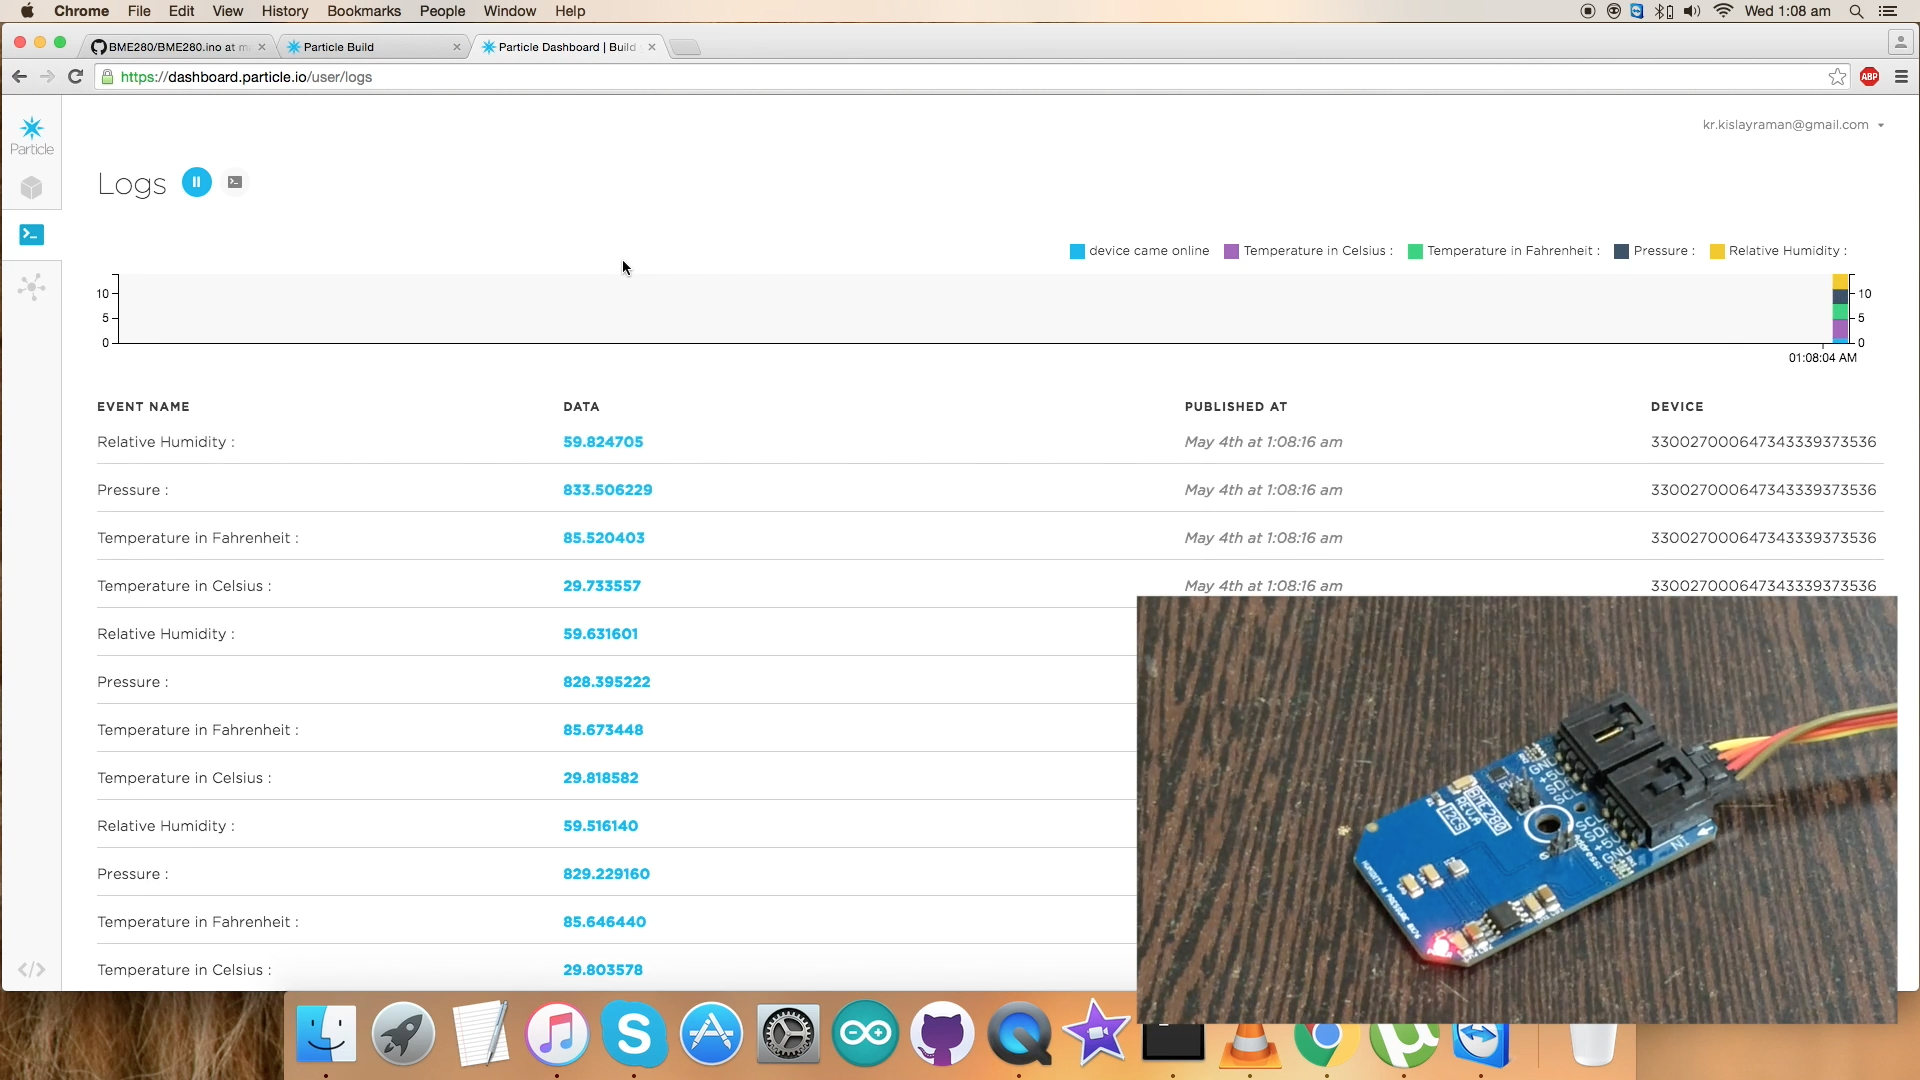Click the Relative Humidity data value link
Viewport: 1920px width, 1080px height.
point(604,440)
